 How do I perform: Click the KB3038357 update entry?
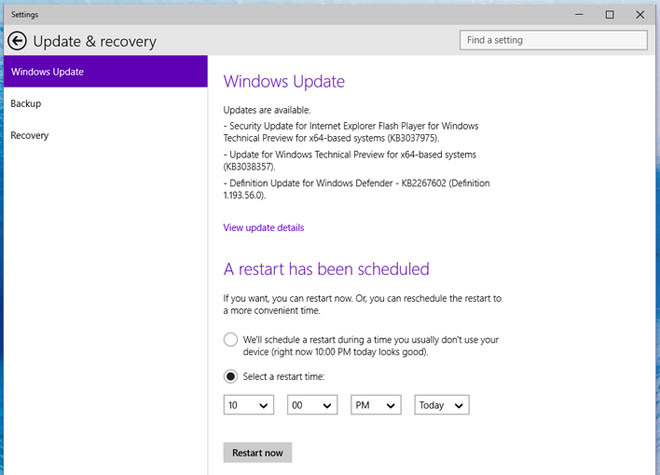click(x=350, y=161)
